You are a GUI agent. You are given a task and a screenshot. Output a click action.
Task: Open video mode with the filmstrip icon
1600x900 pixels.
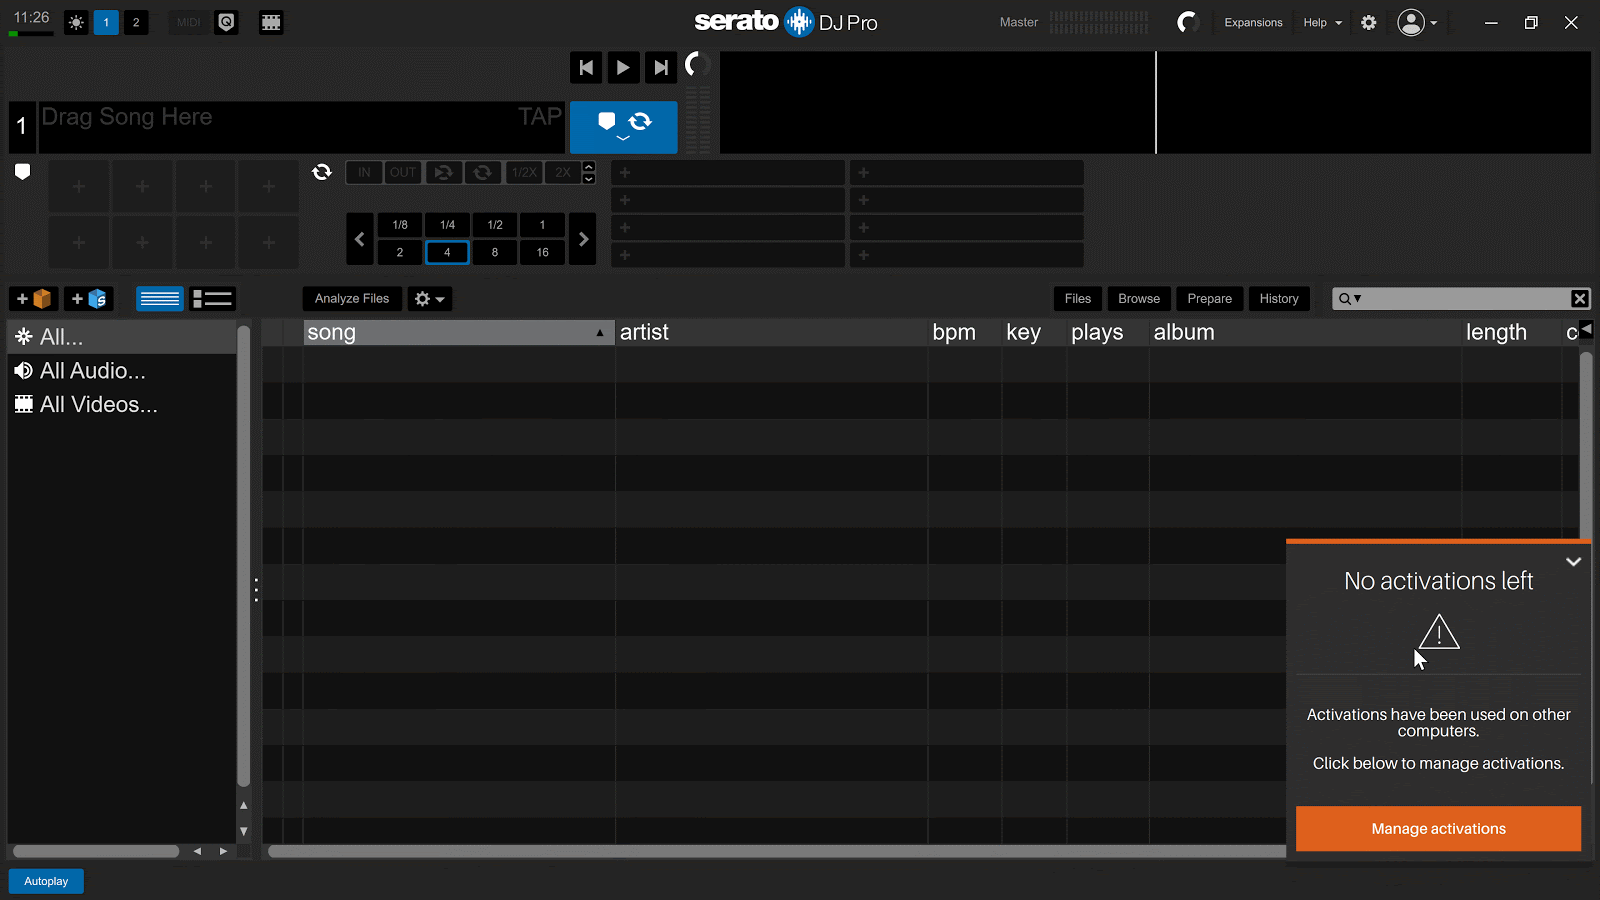pos(271,22)
